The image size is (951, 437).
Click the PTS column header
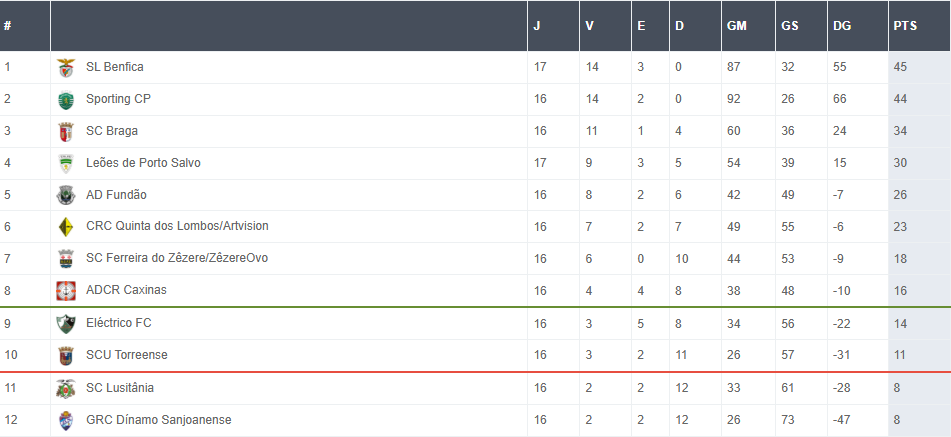(x=905, y=26)
